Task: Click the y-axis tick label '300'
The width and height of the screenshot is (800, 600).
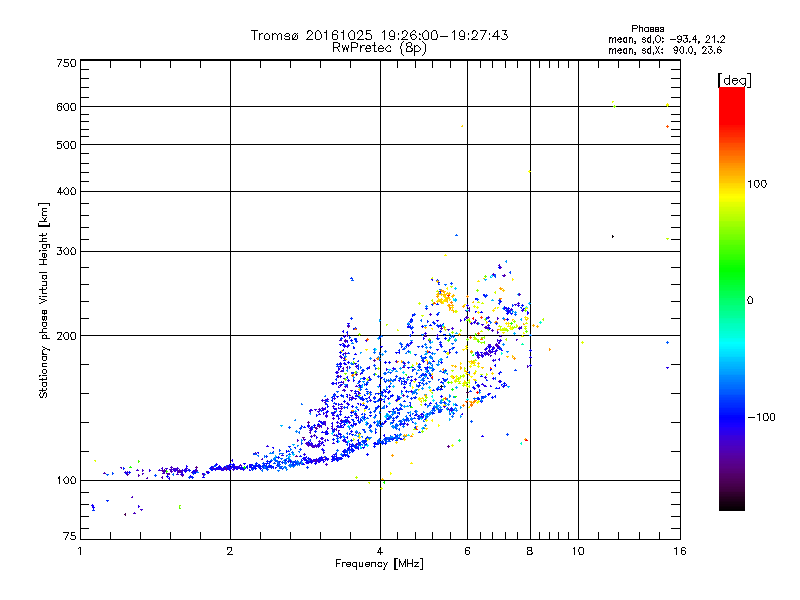Action: [66, 252]
